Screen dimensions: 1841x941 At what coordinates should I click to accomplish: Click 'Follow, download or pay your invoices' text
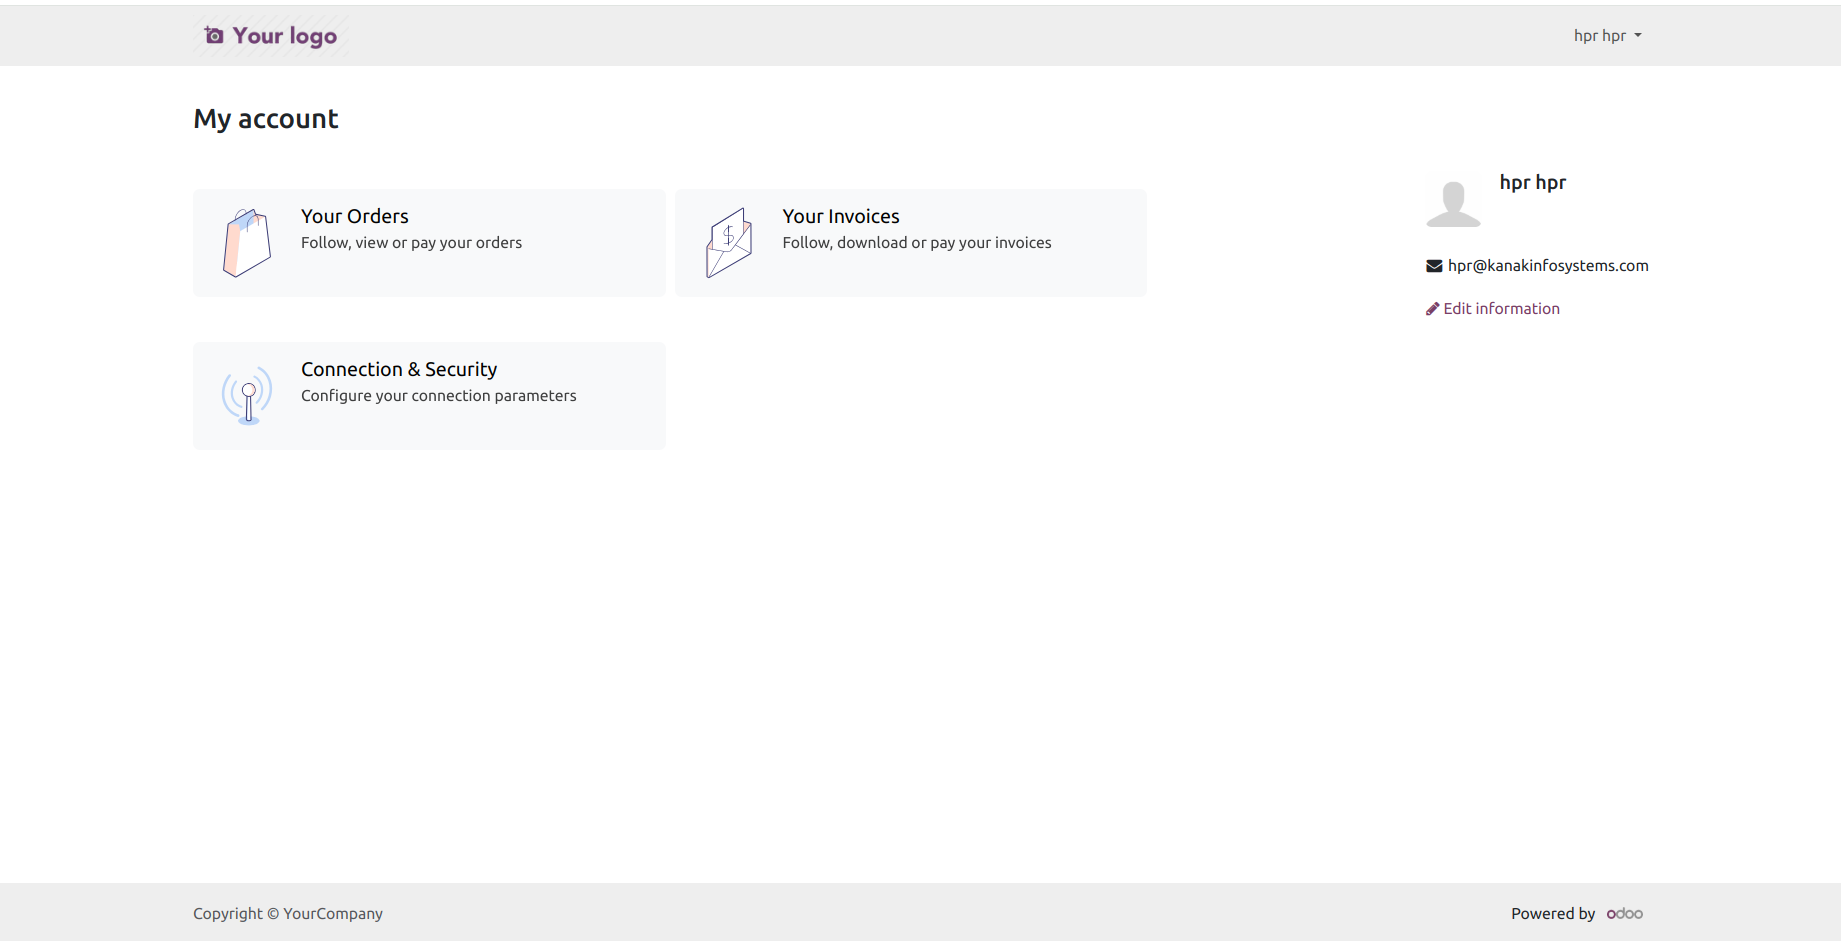pyautogui.click(x=917, y=243)
